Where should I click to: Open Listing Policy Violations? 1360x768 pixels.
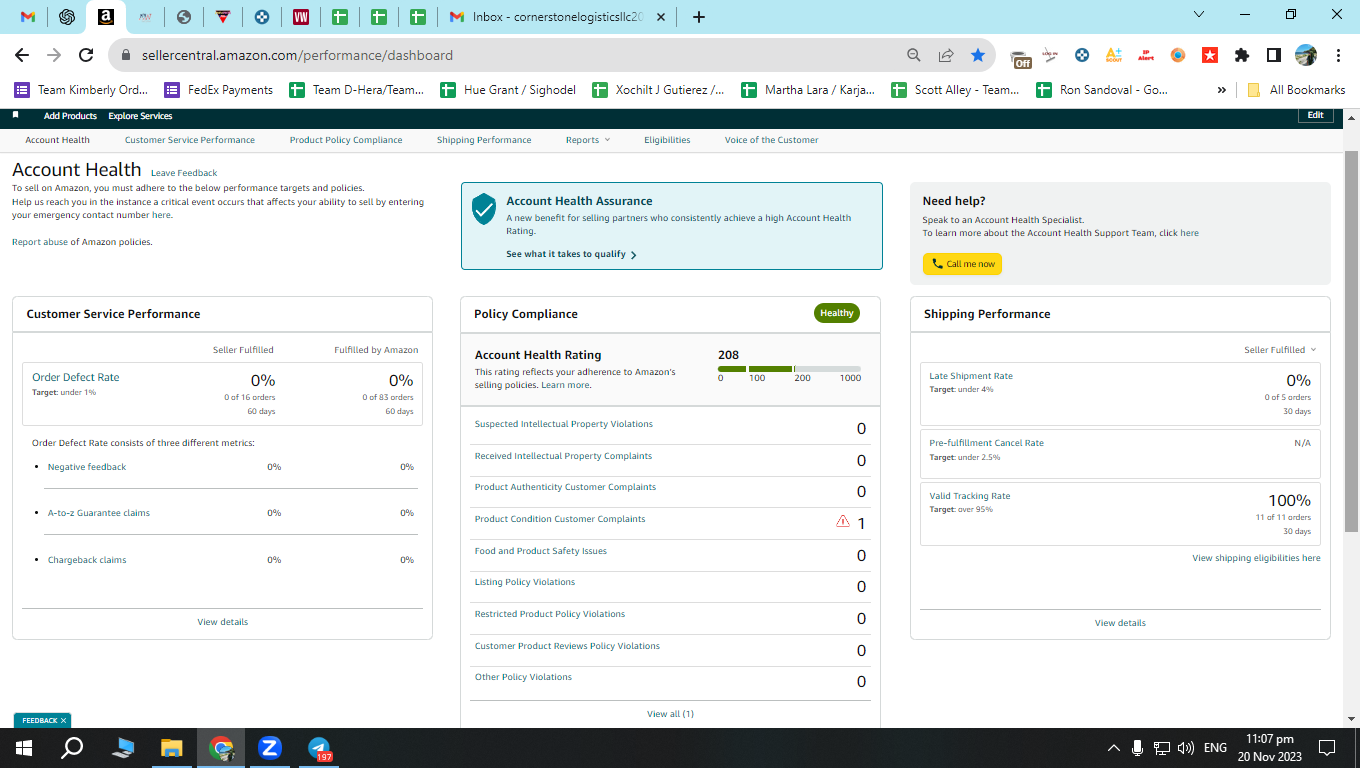[525, 582]
